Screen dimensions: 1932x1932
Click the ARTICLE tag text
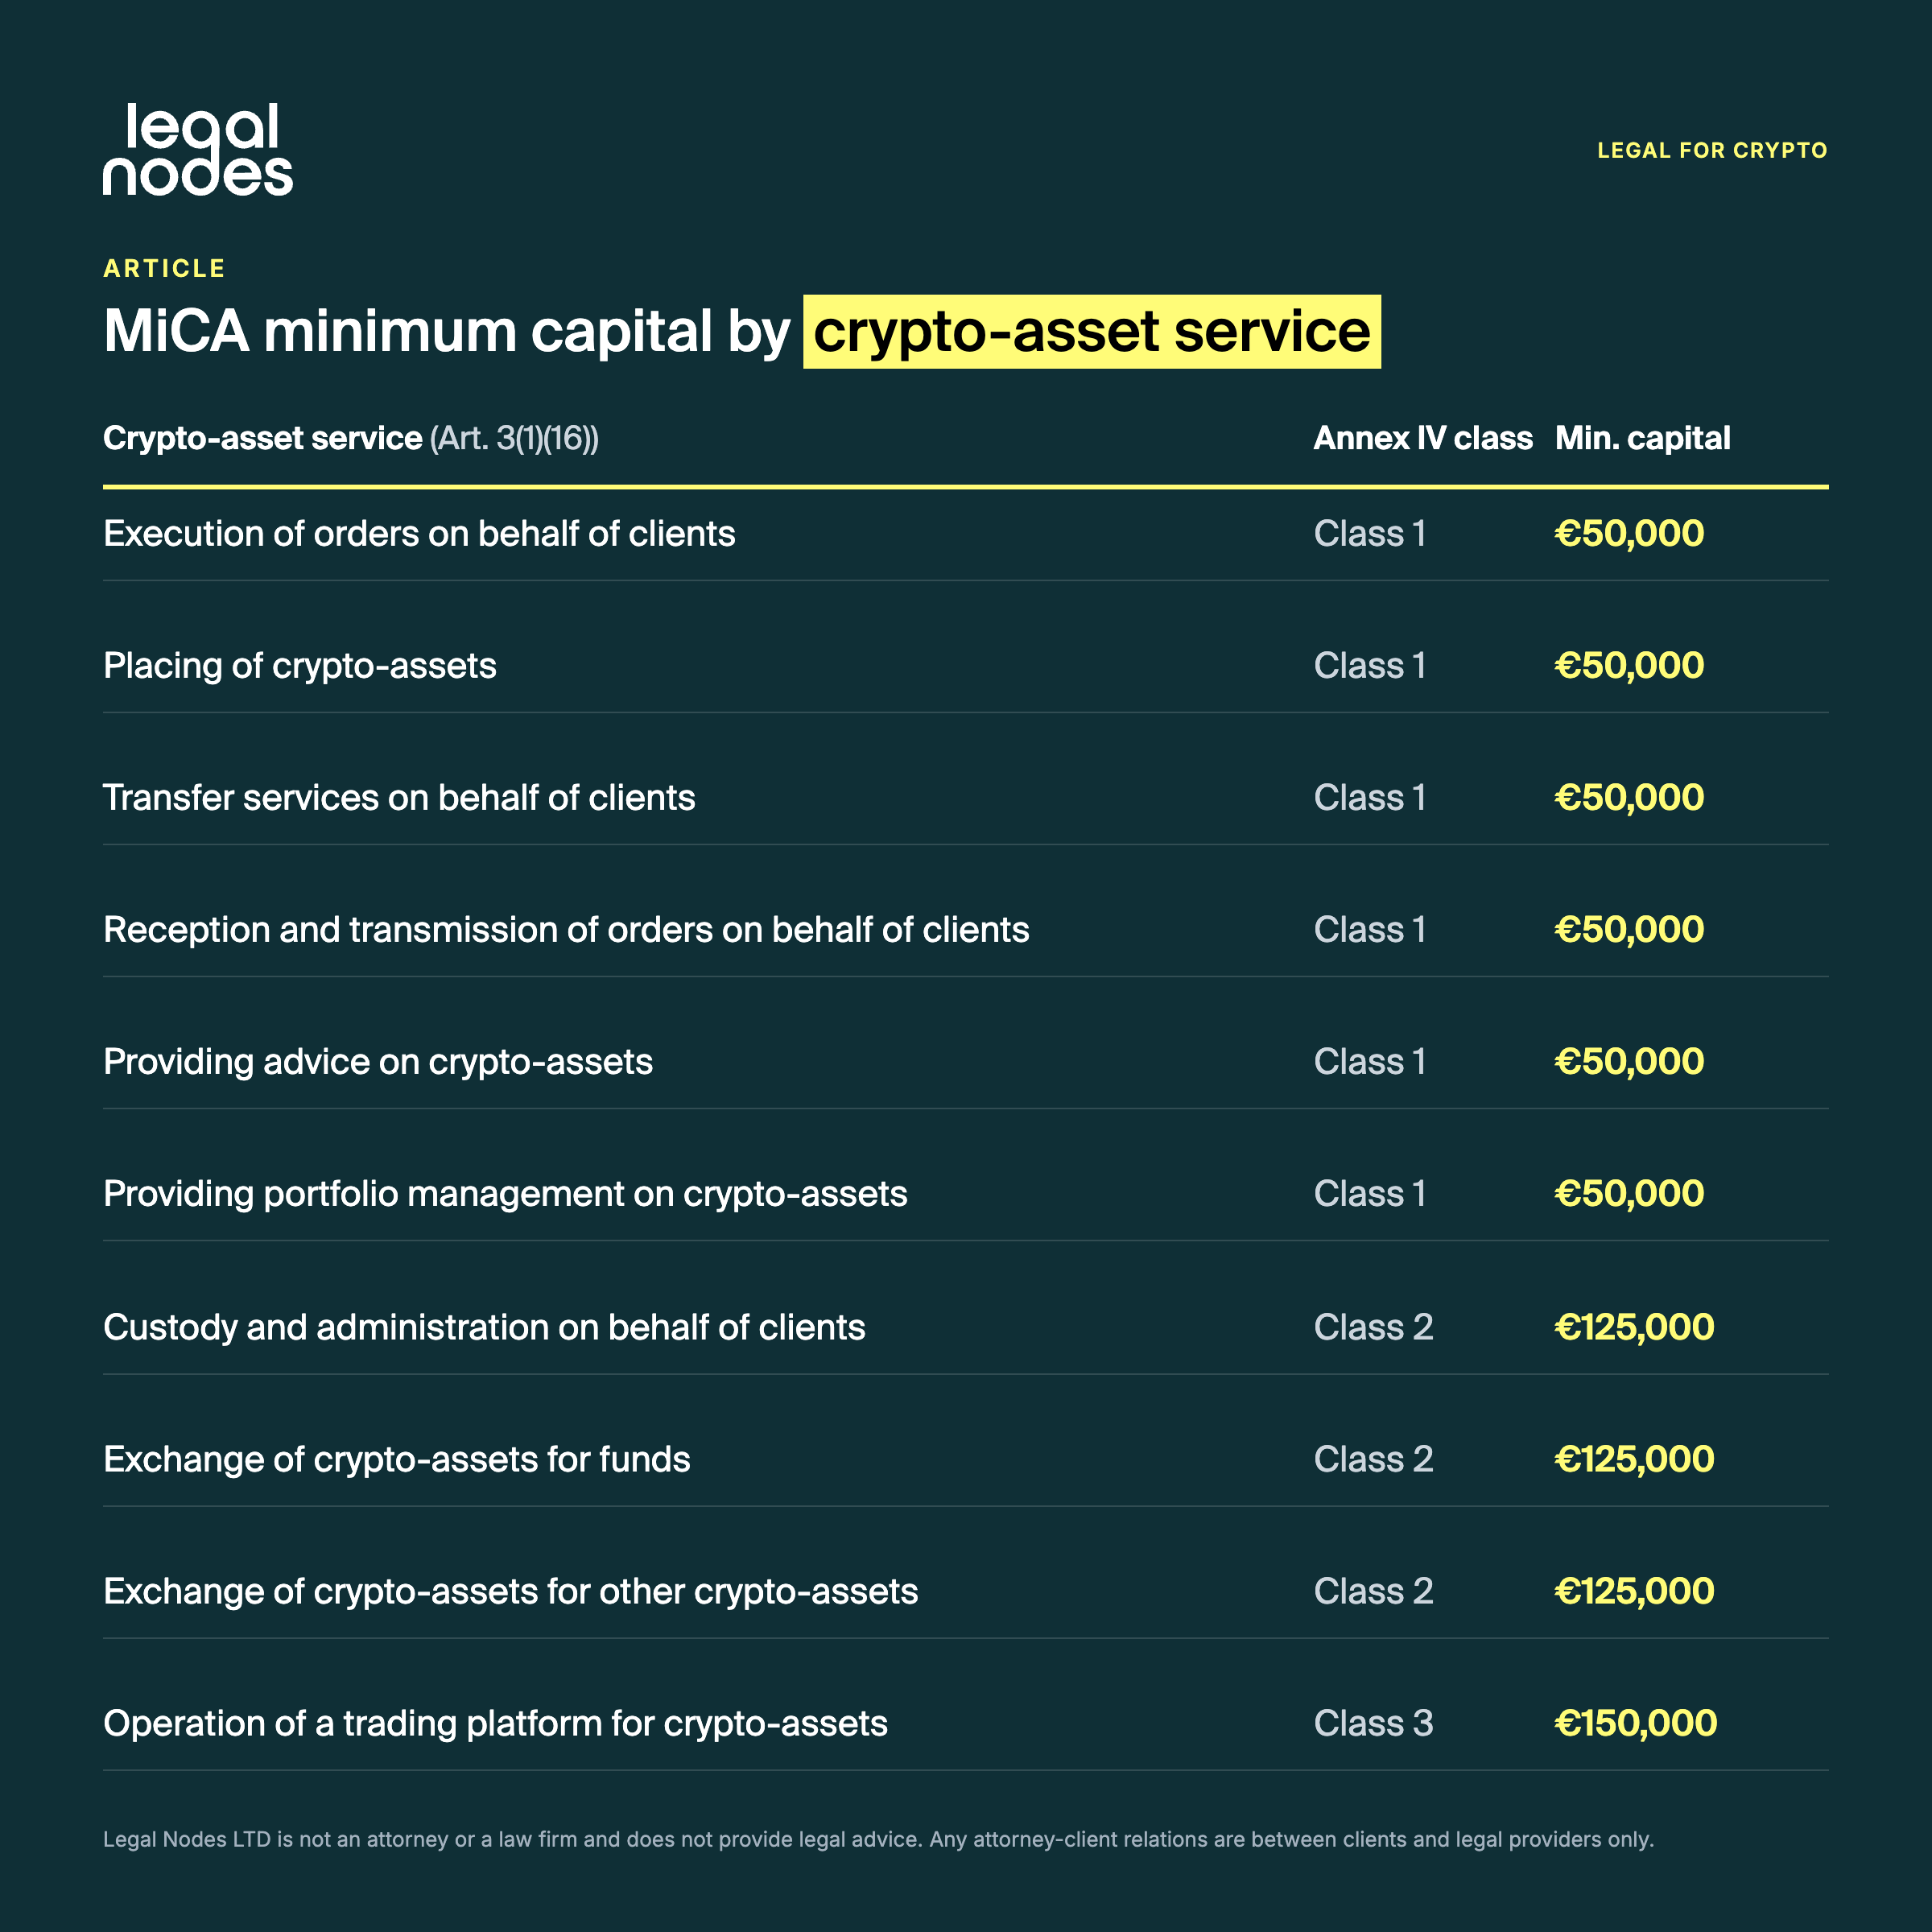click(164, 268)
